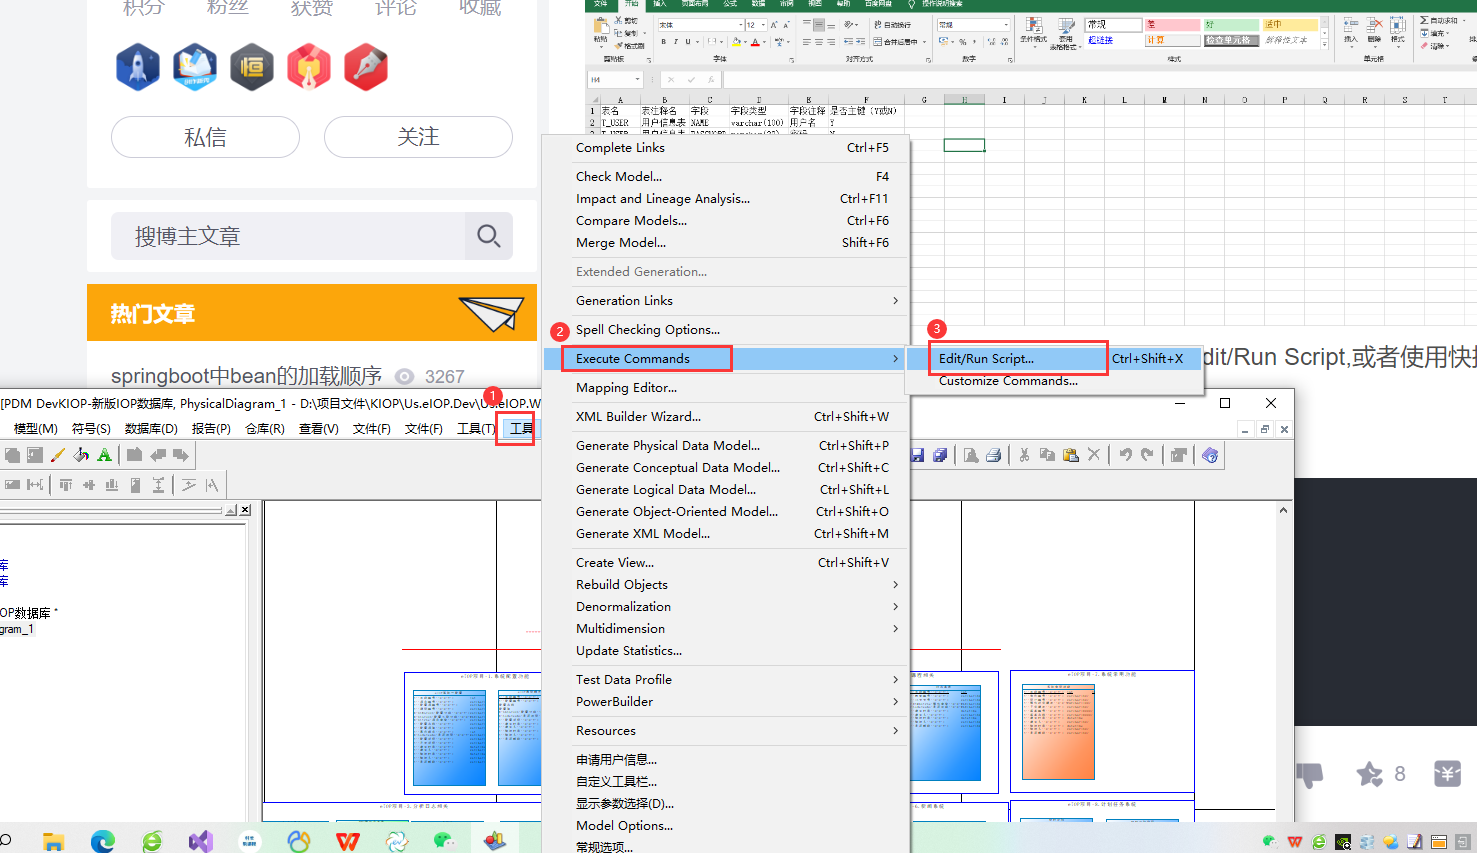Click the search magnifier in 搜博主文章 box
Screen dimensions: 1477x853
(x=488, y=236)
